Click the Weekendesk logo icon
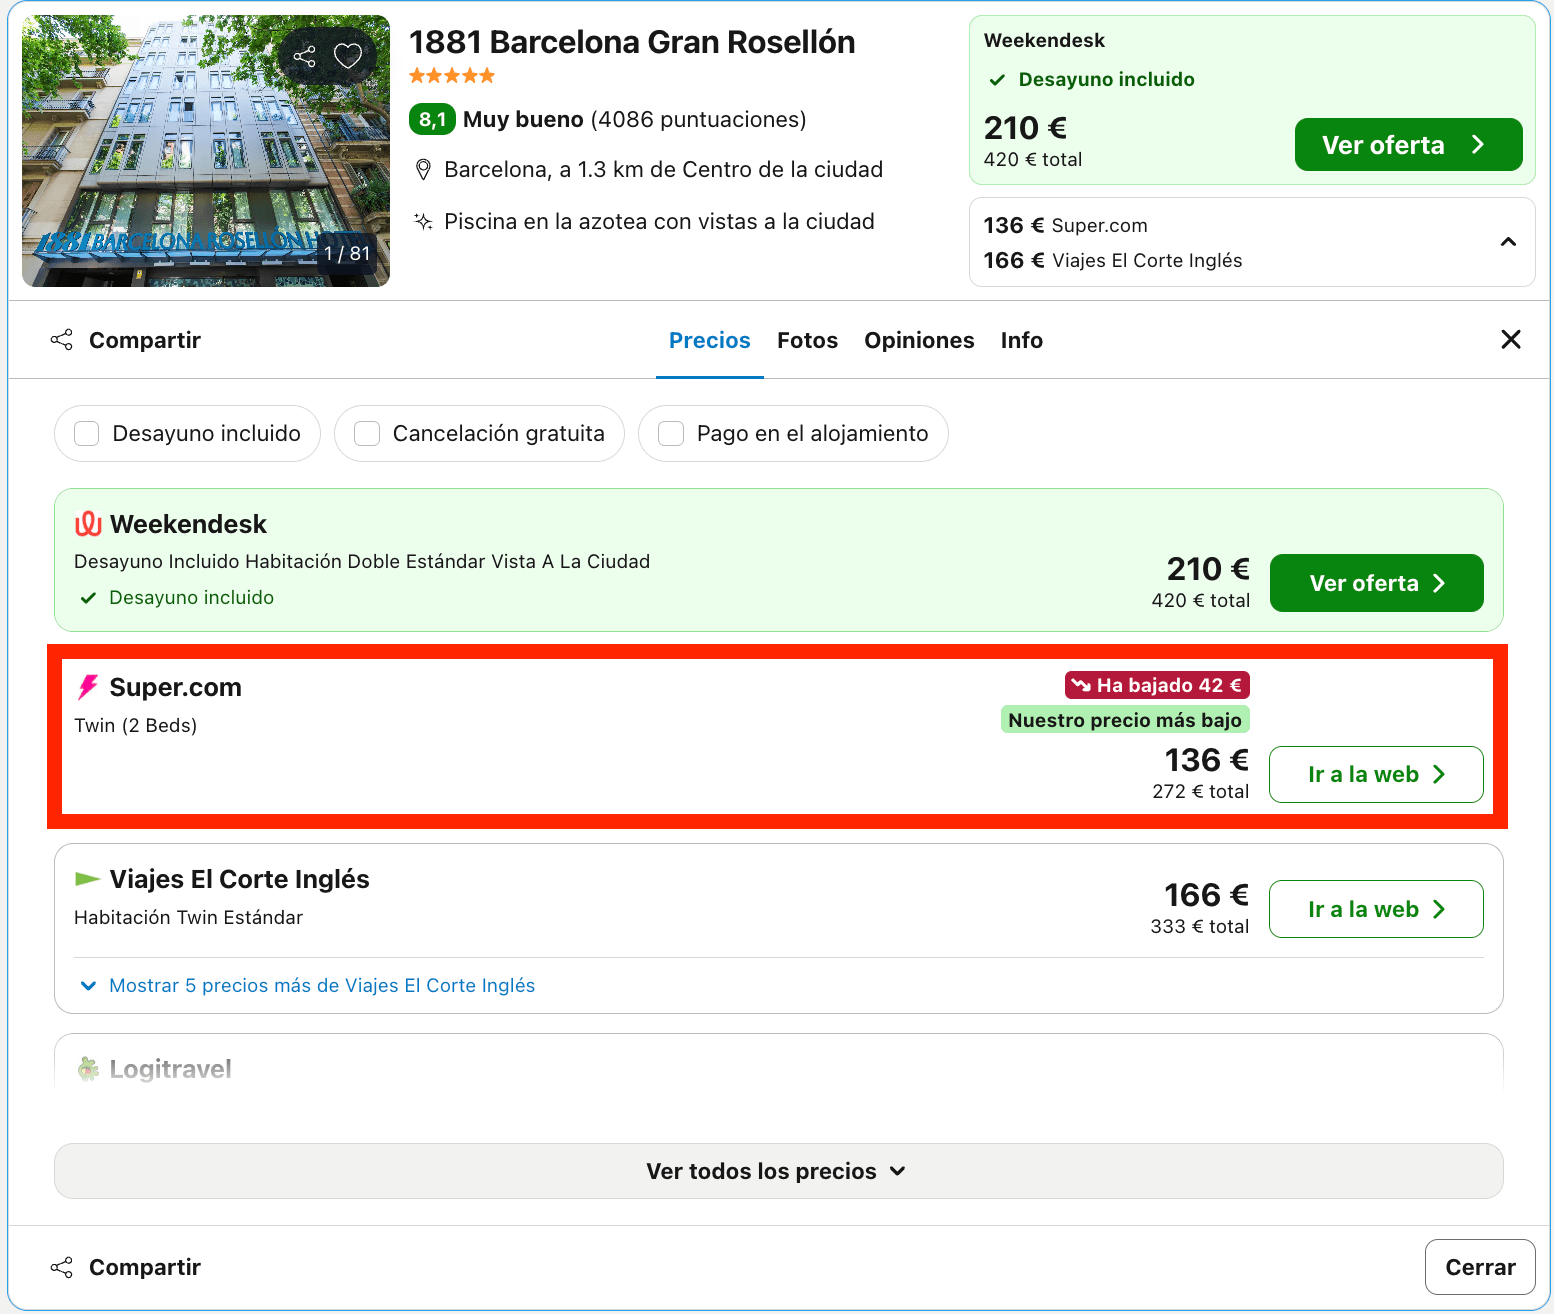Screen dimensions: 1554x1314 coord(89,524)
